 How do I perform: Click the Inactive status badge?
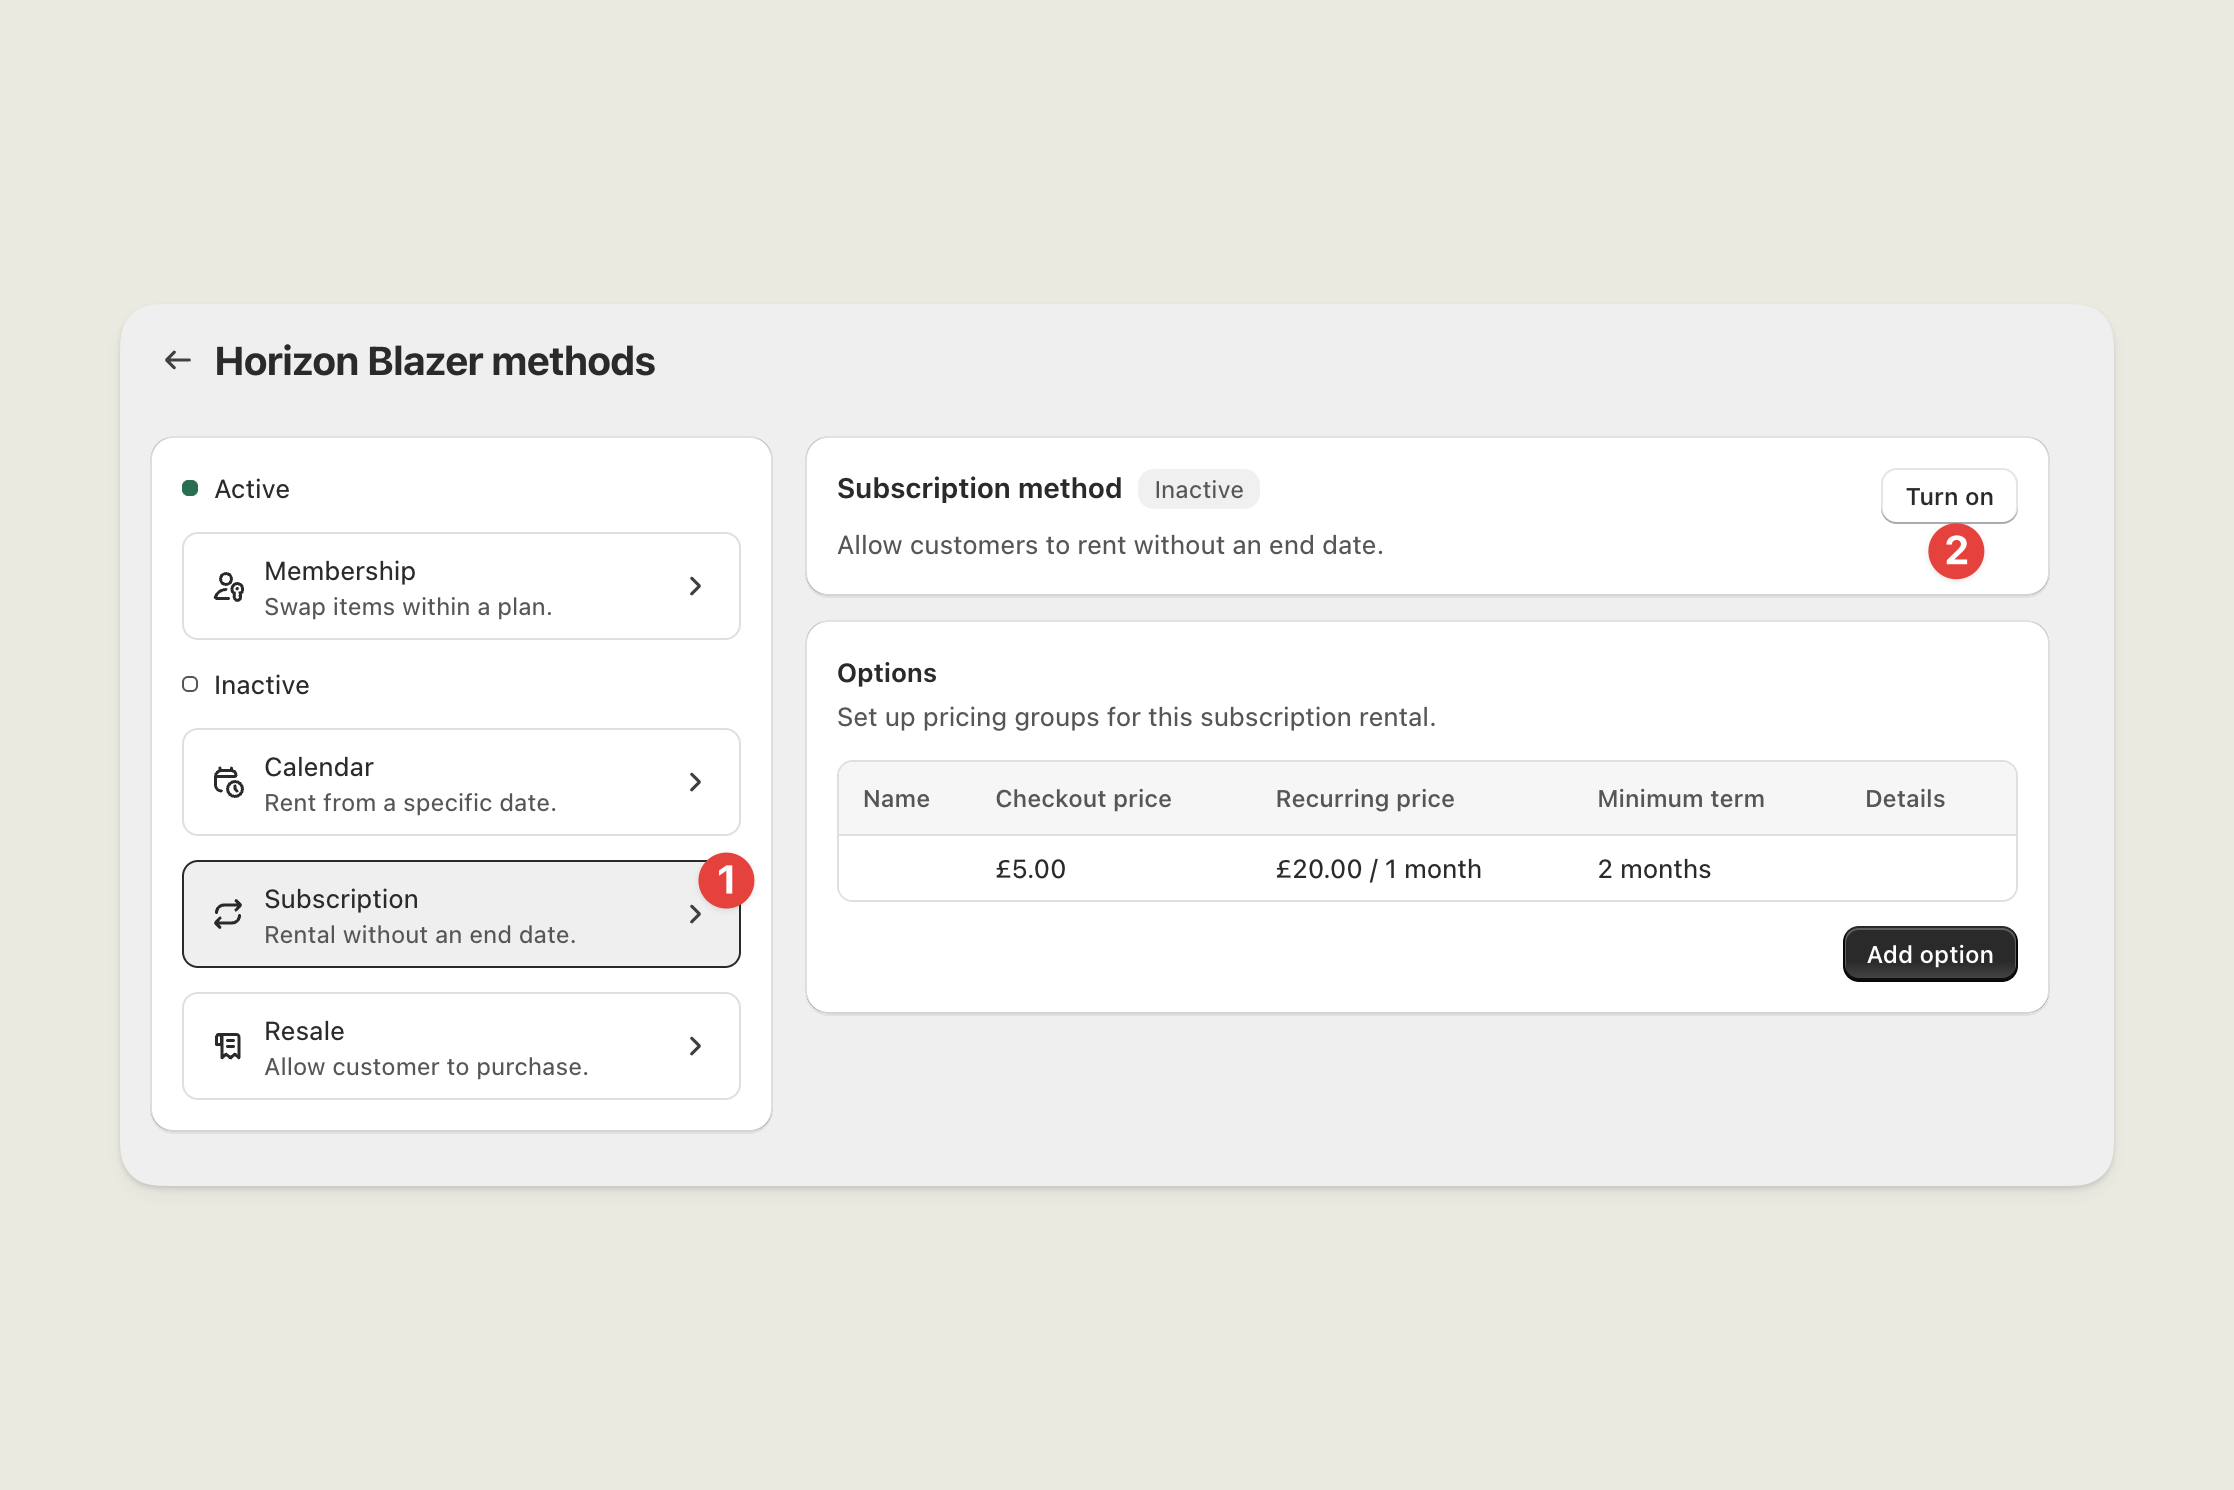[1198, 489]
